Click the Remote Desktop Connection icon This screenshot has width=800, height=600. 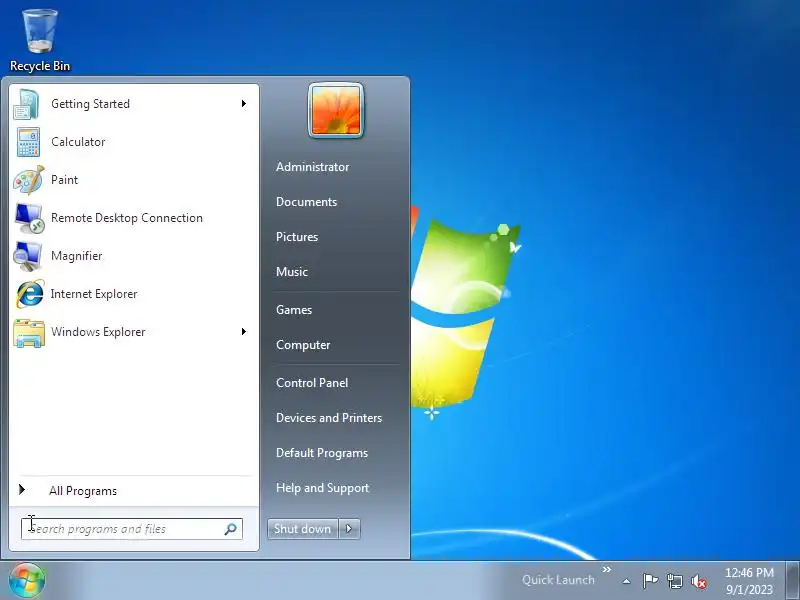(x=29, y=218)
